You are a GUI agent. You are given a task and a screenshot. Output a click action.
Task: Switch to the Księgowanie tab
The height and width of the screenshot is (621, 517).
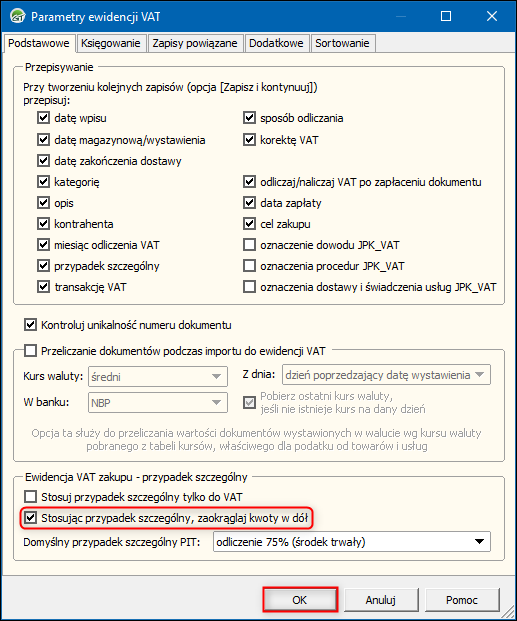[111, 43]
